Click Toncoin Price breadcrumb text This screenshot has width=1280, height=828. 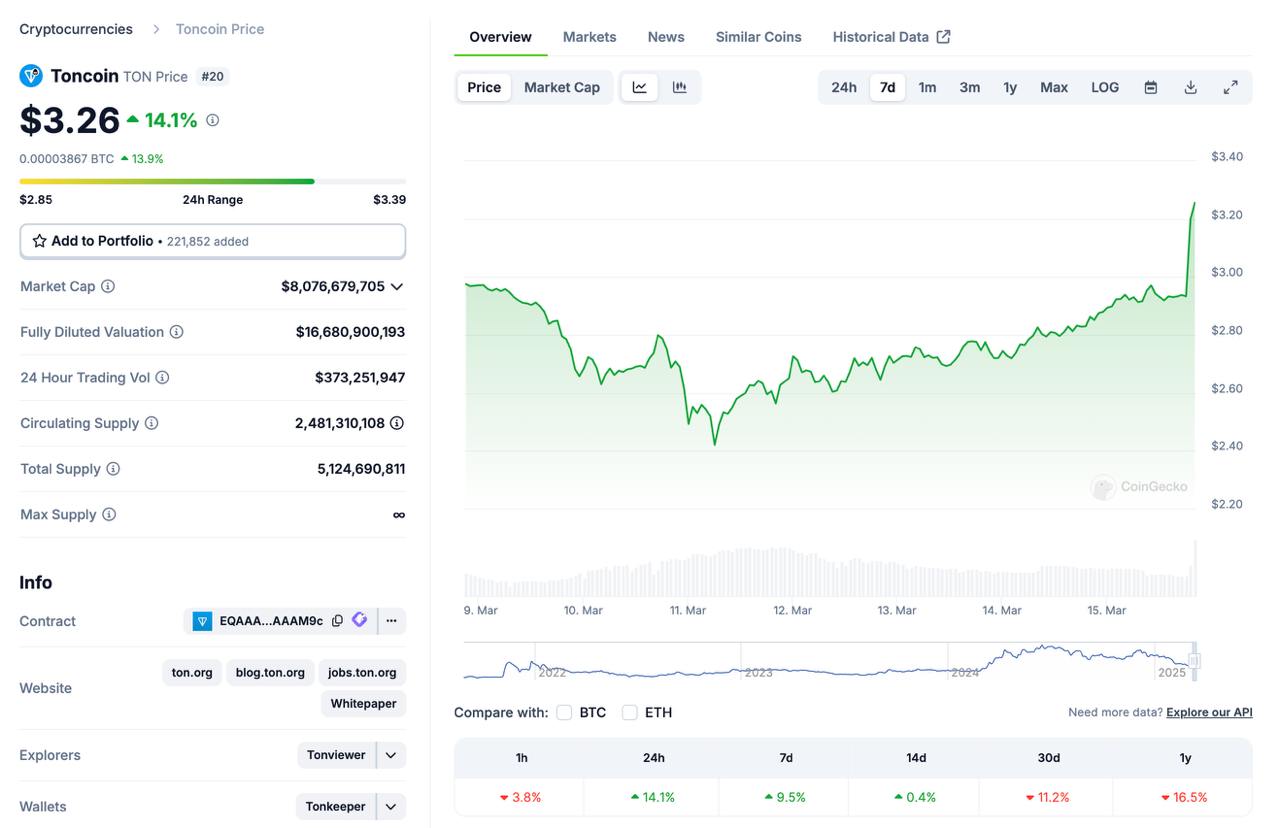tap(220, 29)
